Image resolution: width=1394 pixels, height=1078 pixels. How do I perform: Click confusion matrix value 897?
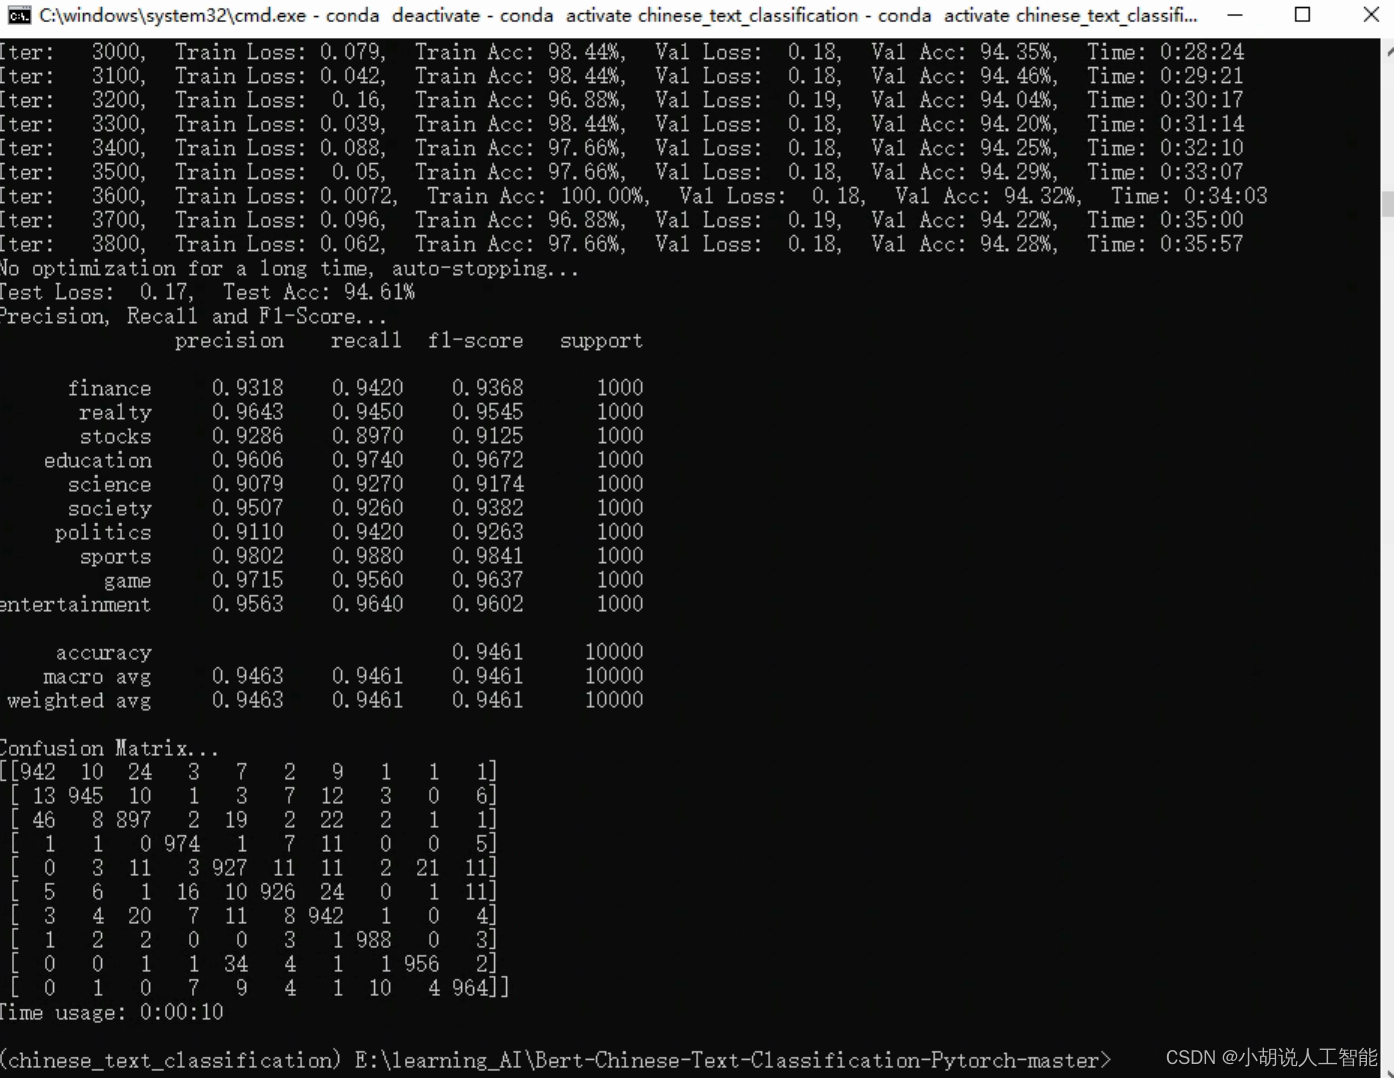[133, 820]
